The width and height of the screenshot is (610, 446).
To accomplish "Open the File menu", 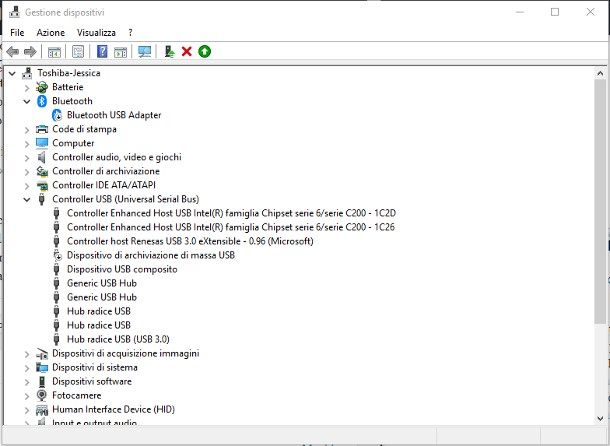I will pyautogui.click(x=17, y=33).
